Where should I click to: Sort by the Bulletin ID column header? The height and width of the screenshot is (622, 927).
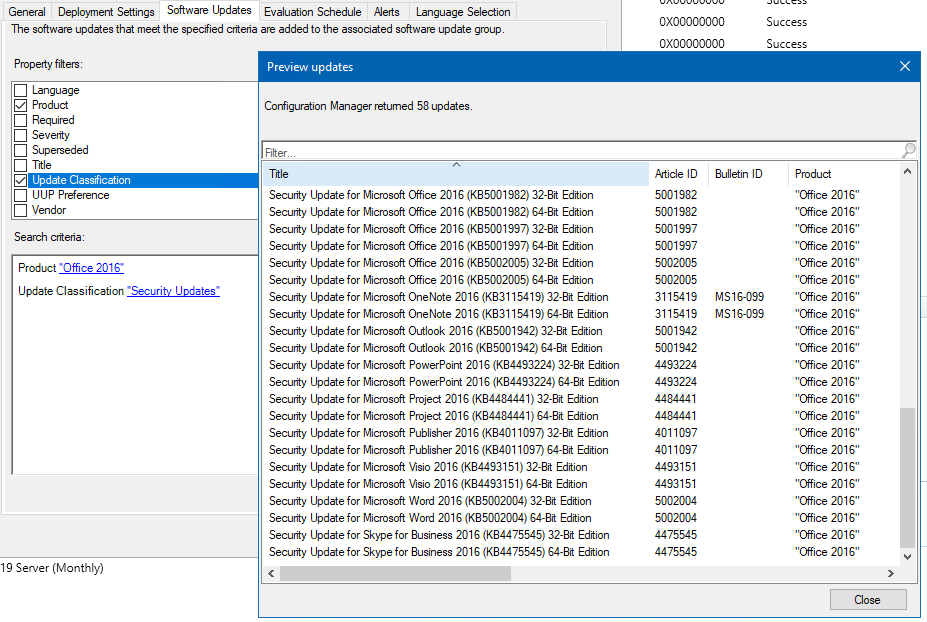(748, 174)
